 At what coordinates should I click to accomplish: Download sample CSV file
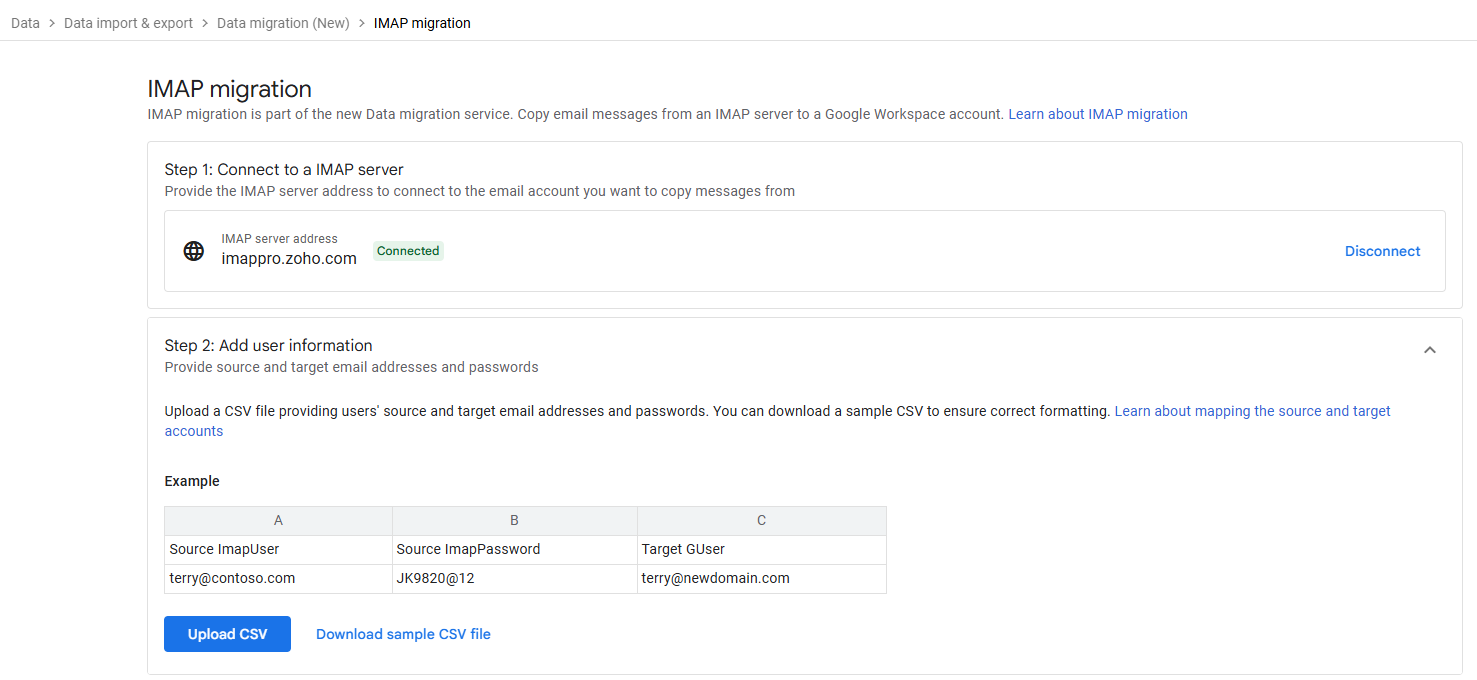(x=403, y=634)
